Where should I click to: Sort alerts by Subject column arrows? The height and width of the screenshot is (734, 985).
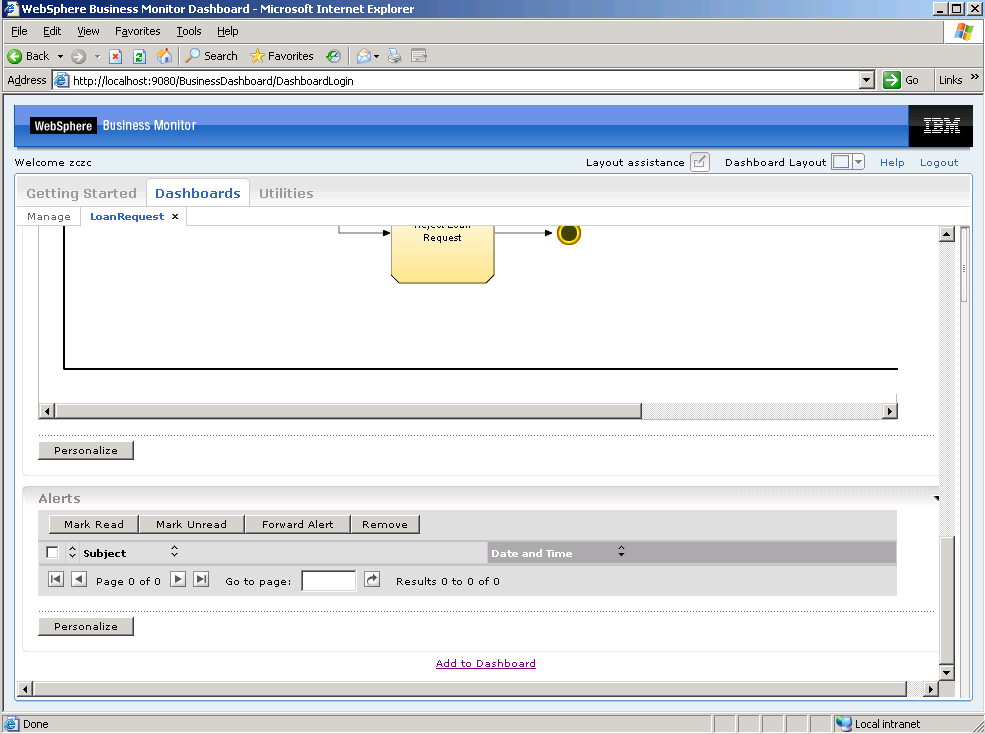tap(175, 551)
